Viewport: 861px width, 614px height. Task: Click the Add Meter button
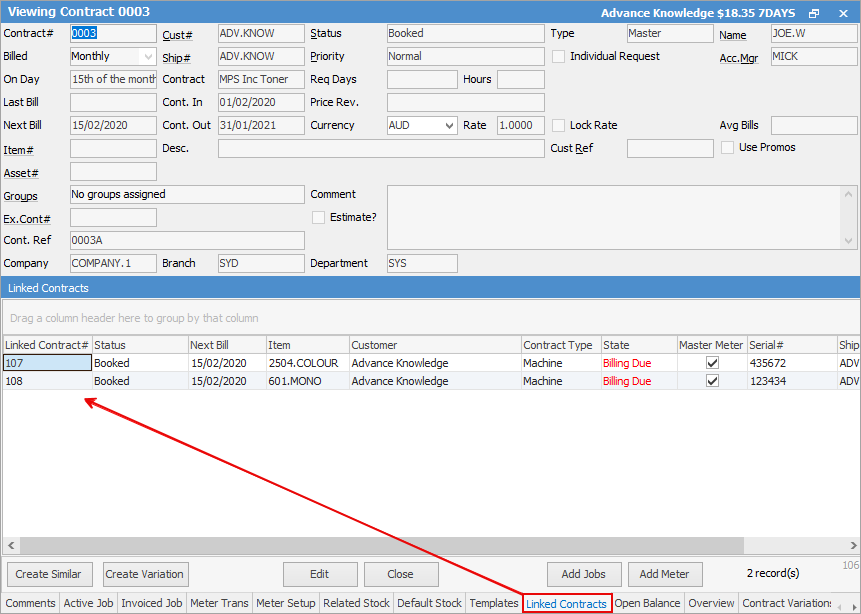click(x=664, y=574)
